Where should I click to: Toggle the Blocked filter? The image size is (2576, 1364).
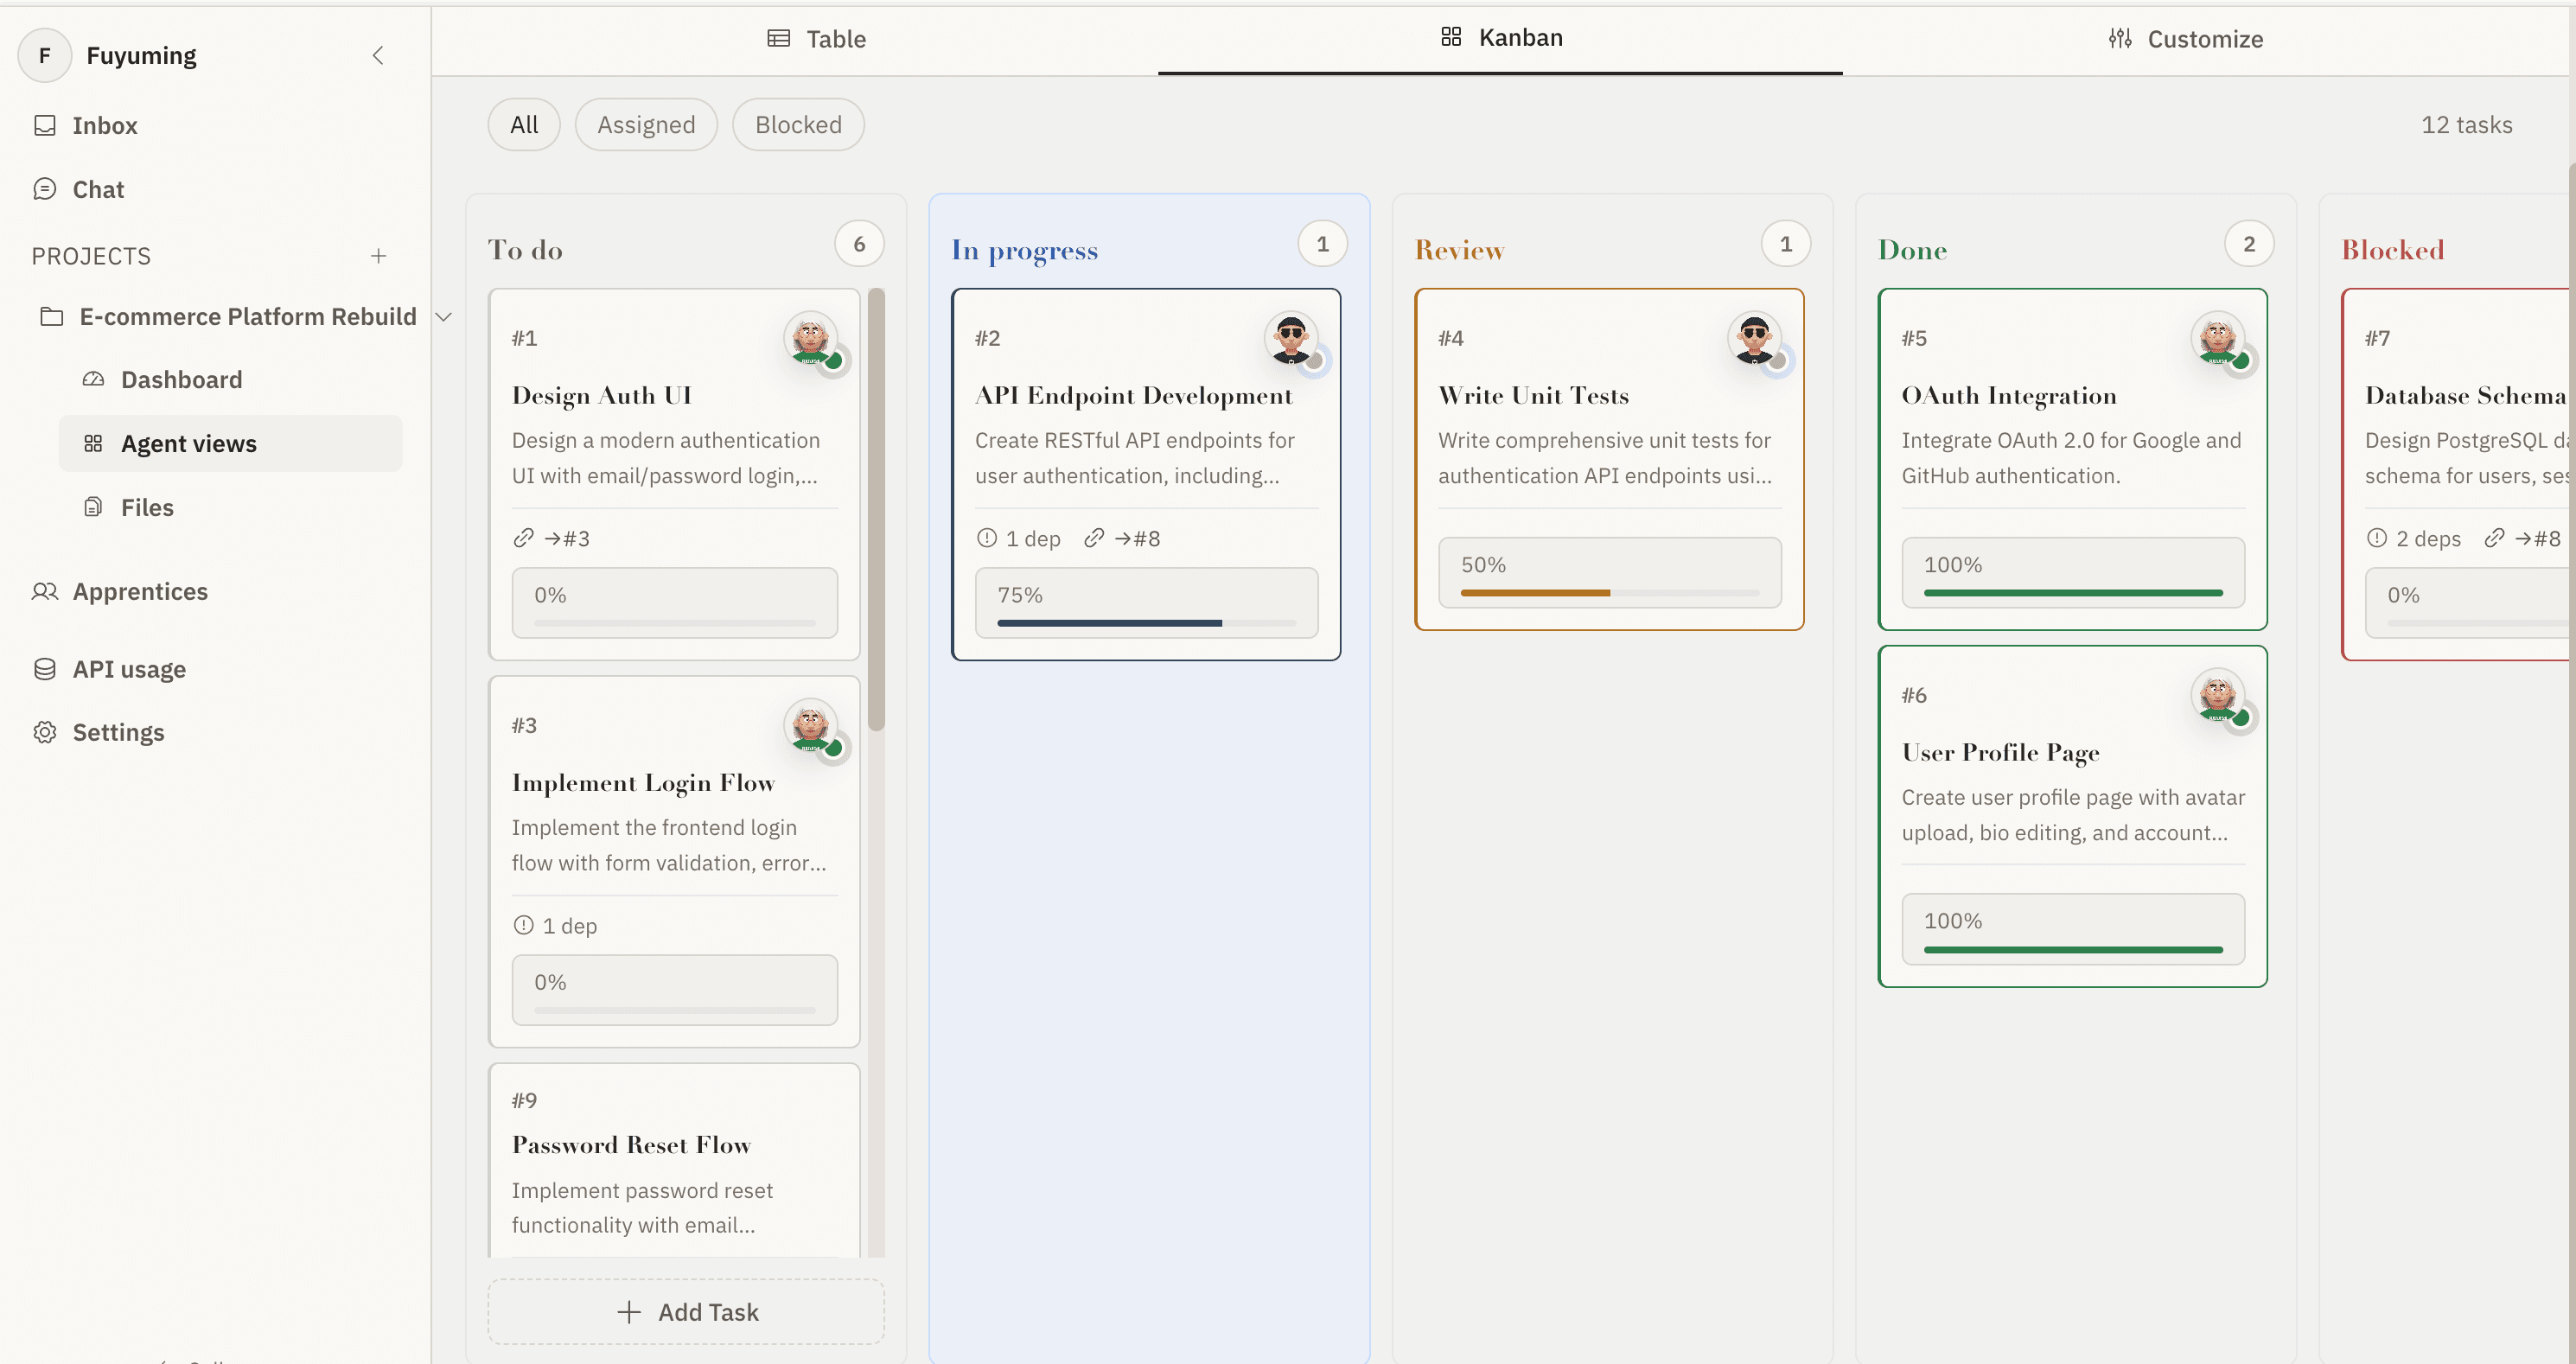coord(798,124)
